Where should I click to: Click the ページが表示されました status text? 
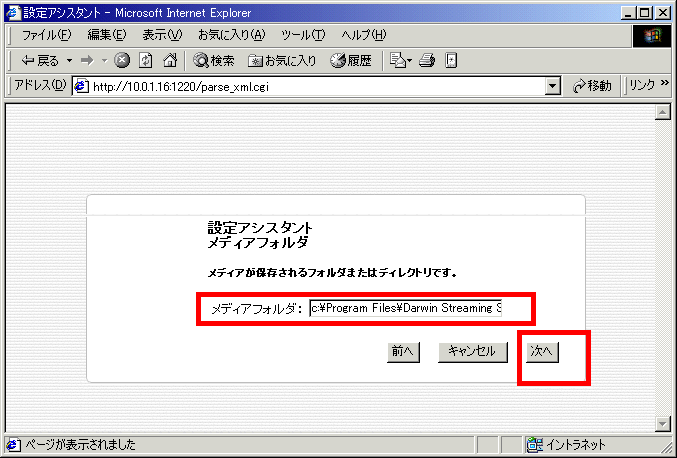[x=80, y=444]
